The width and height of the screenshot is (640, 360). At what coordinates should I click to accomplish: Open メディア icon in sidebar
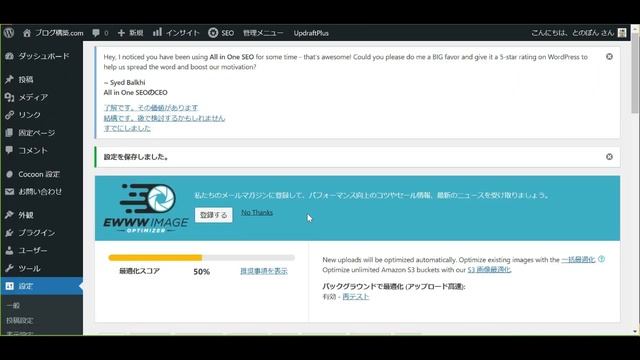9,97
